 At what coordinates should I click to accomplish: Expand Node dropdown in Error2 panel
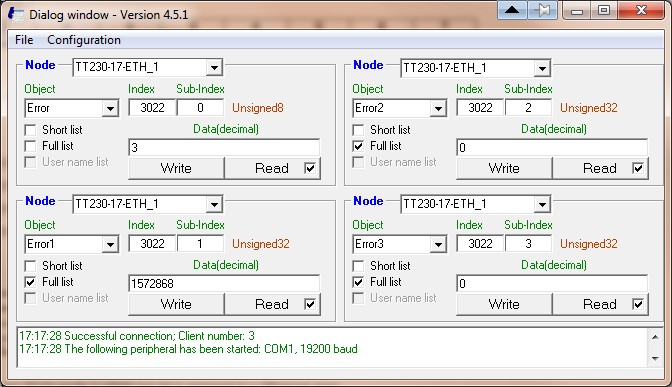542,68
